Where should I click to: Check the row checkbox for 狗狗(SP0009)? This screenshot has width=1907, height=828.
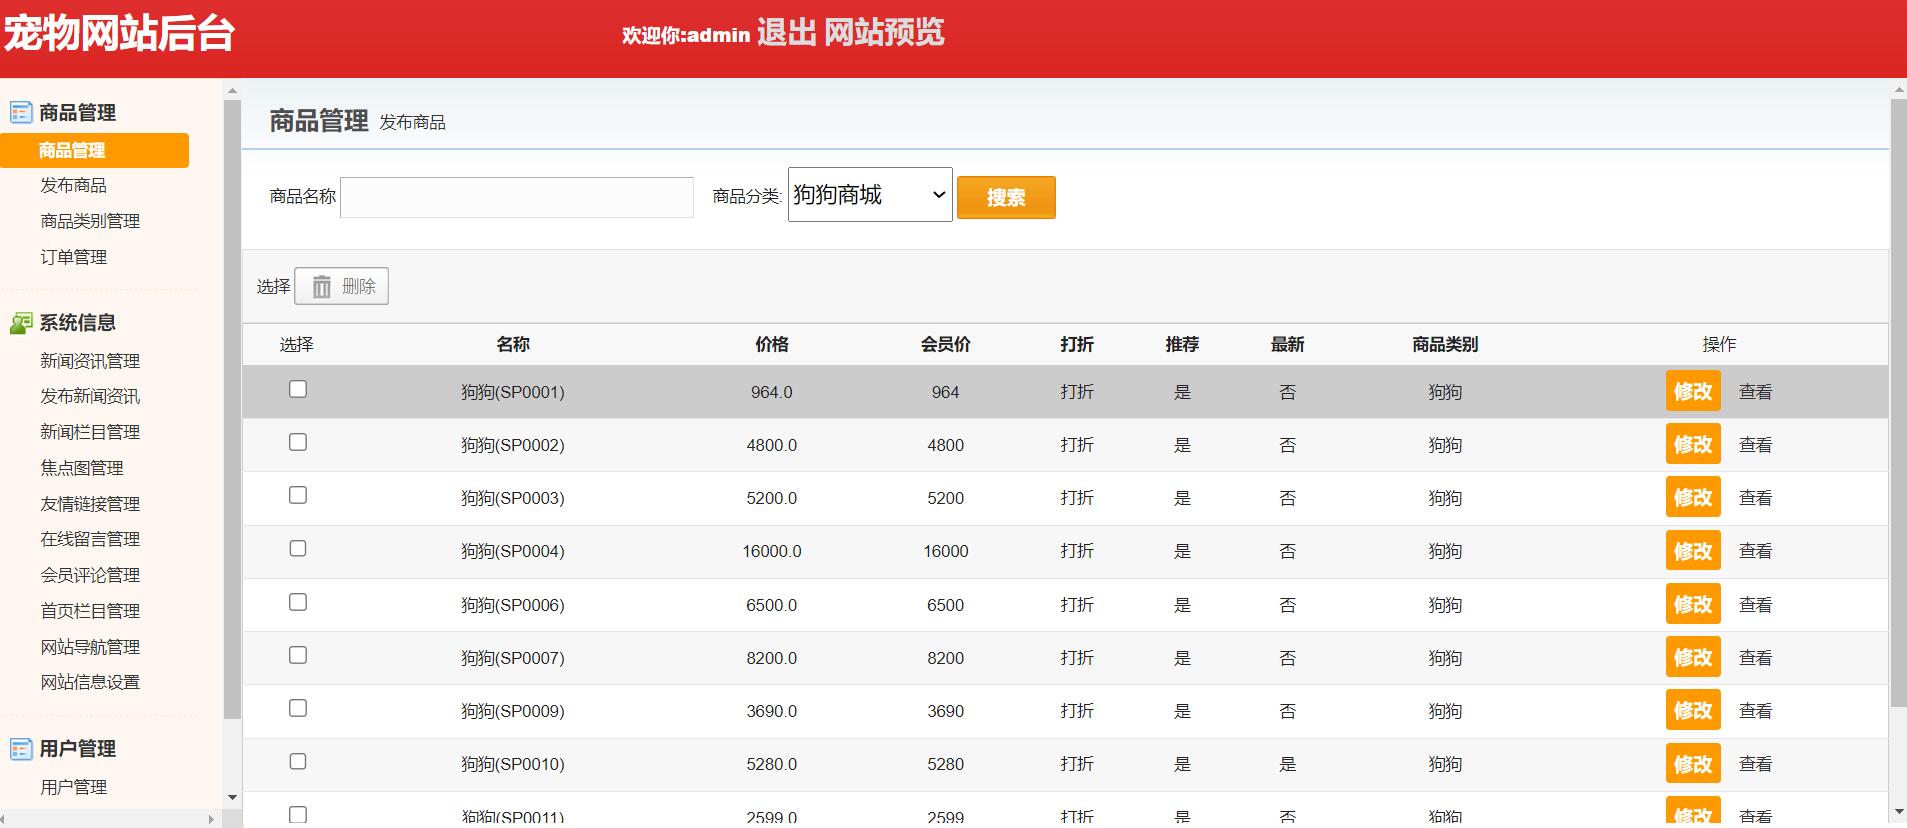(x=298, y=708)
